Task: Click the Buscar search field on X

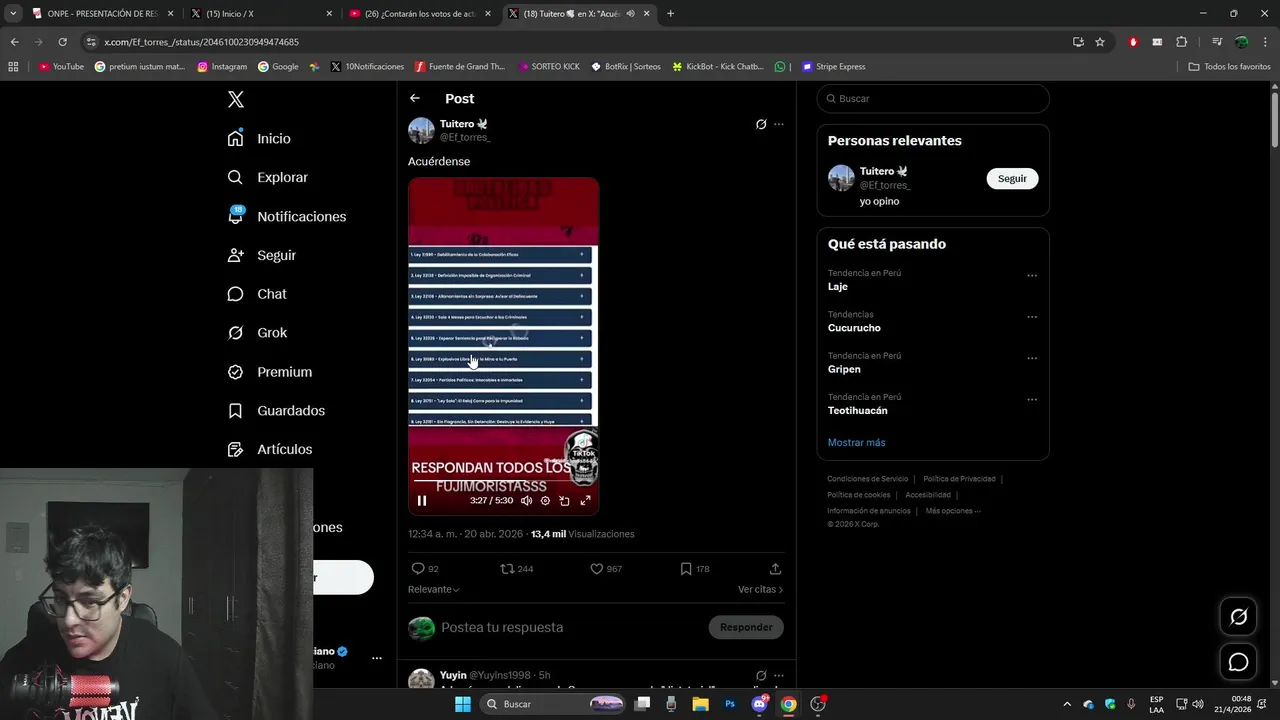Action: click(x=933, y=98)
